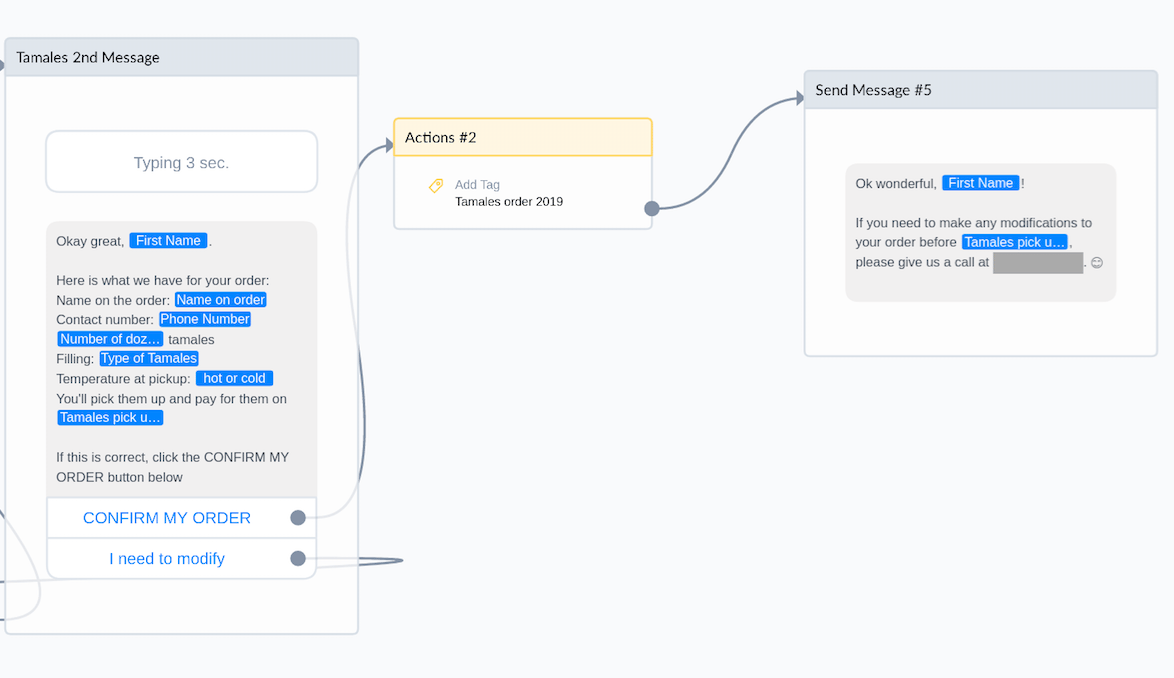The height and width of the screenshot is (678, 1174).
Task: Click First Name variable in Okay great message
Action: click(168, 241)
